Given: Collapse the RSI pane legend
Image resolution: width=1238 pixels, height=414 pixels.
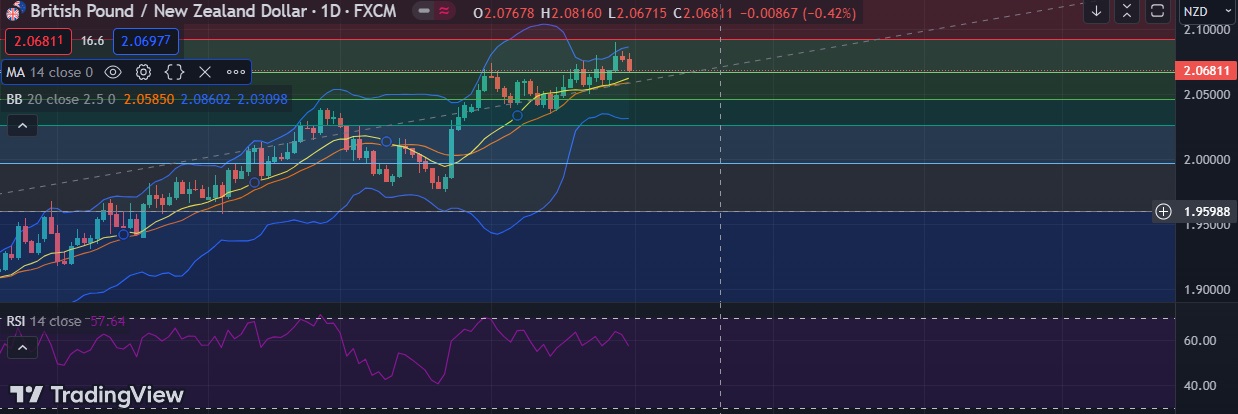Looking at the screenshot, I should point(22,348).
